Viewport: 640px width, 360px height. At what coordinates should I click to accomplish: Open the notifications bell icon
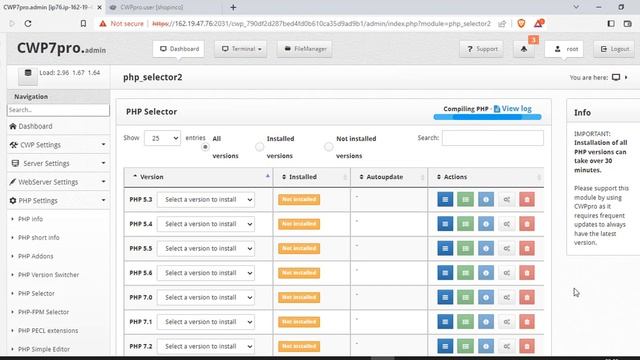point(524,49)
